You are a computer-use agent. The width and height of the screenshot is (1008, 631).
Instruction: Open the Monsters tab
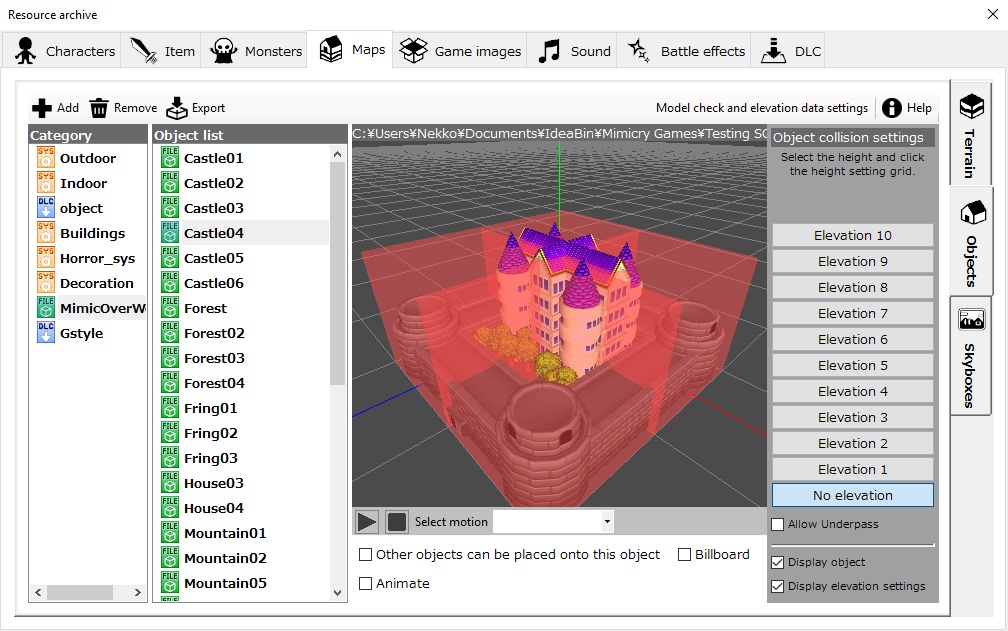coord(256,51)
